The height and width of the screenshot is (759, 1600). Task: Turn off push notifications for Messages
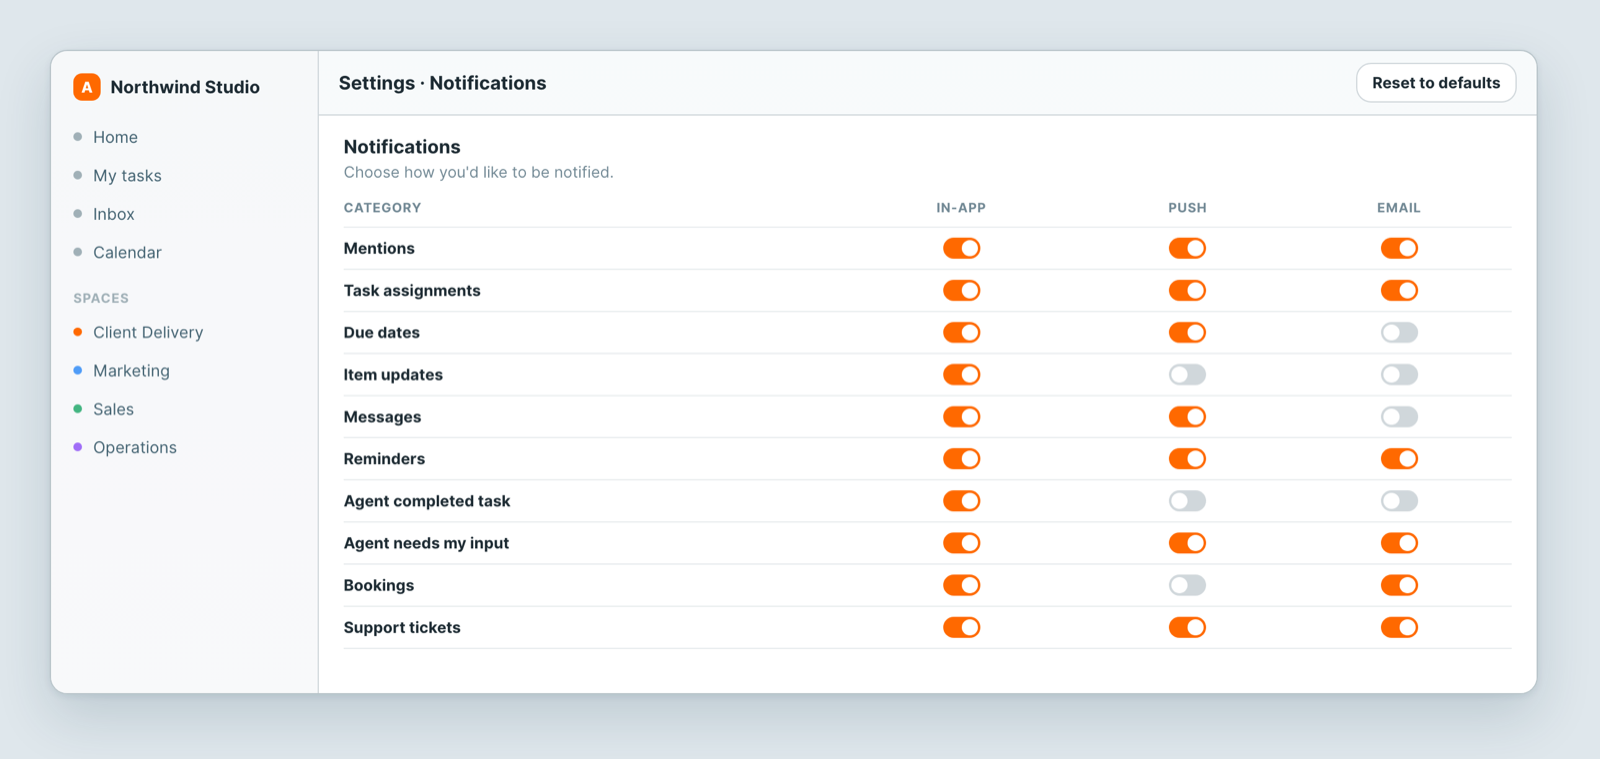pyautogui.click(x=1188, y=417)
